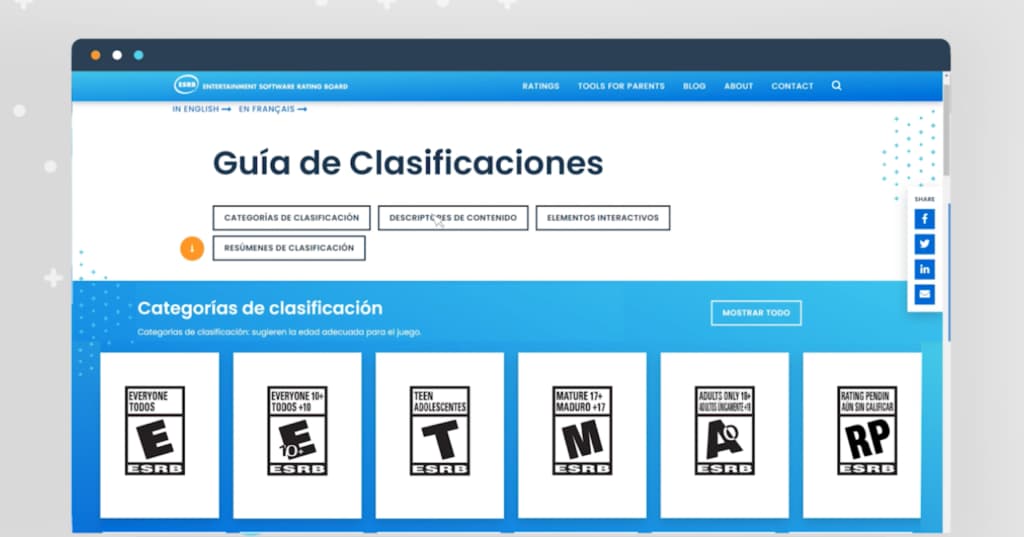The image size is (1024, 537).
Task: Select the Mature 17+ (M) rating card
Action: coord(582,435)
